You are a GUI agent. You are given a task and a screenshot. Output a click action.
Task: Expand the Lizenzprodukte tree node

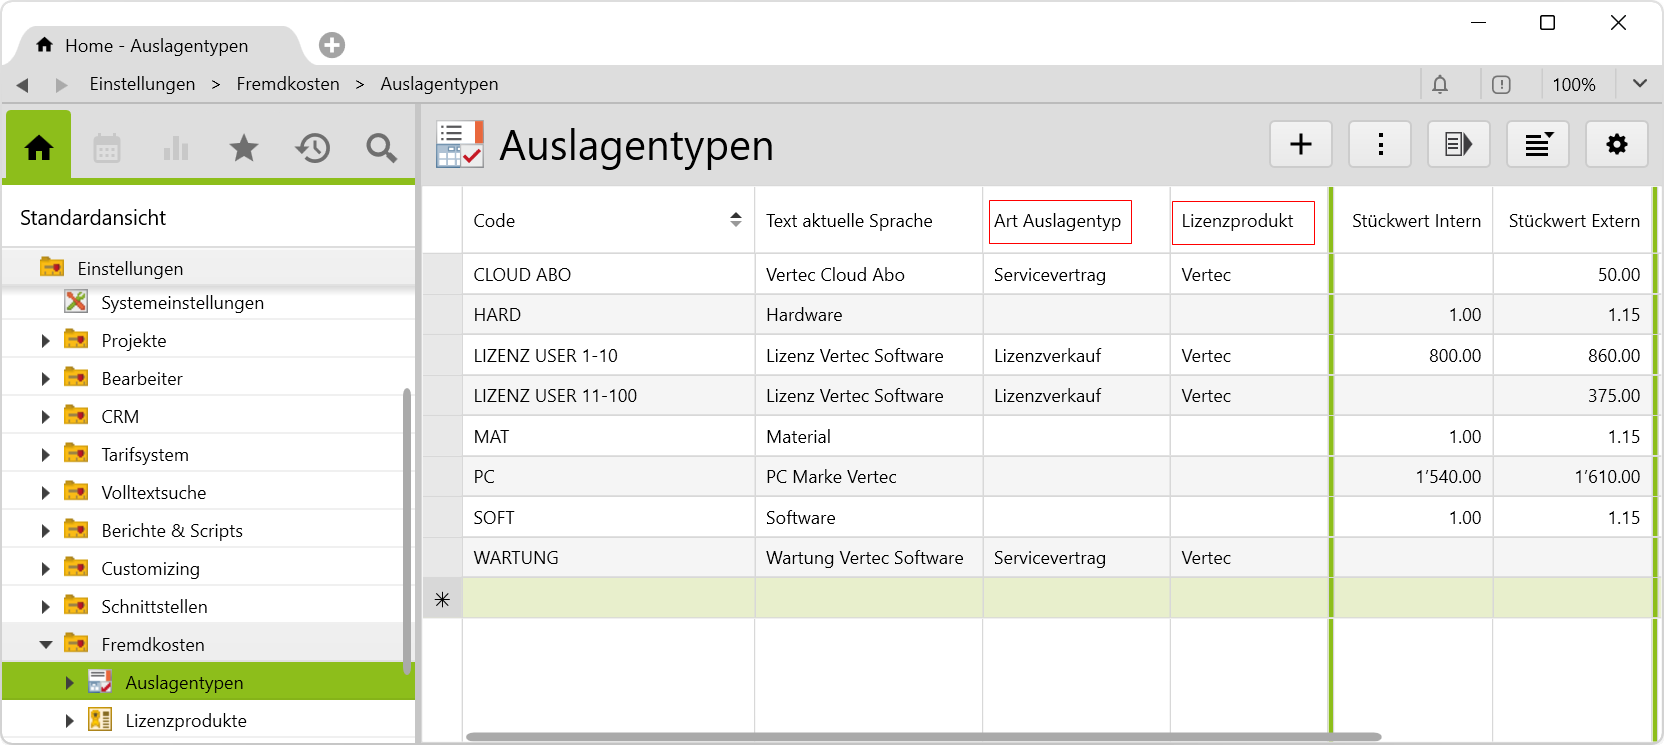[x=69, y=721]
